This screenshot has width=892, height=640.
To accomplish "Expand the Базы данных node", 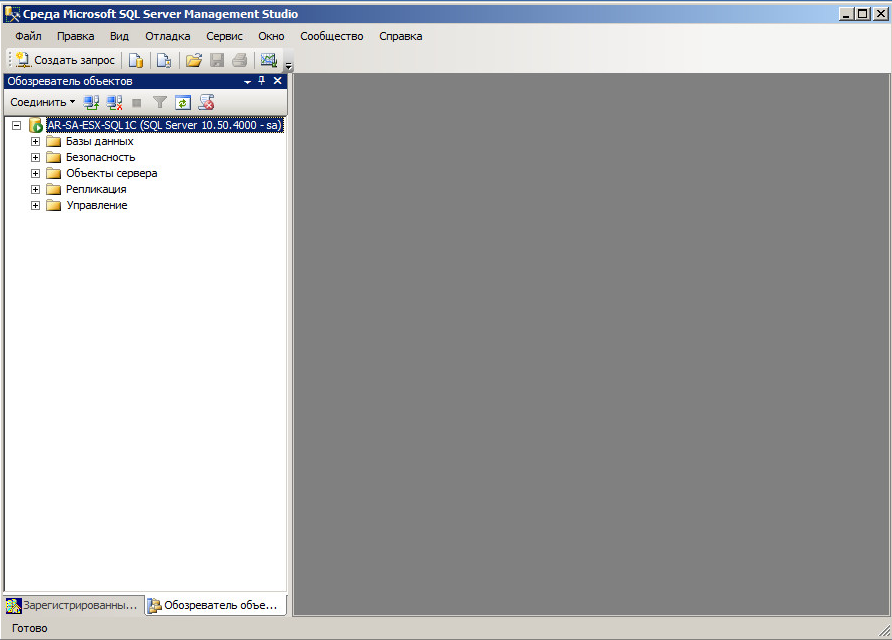I will coord(35,141).
